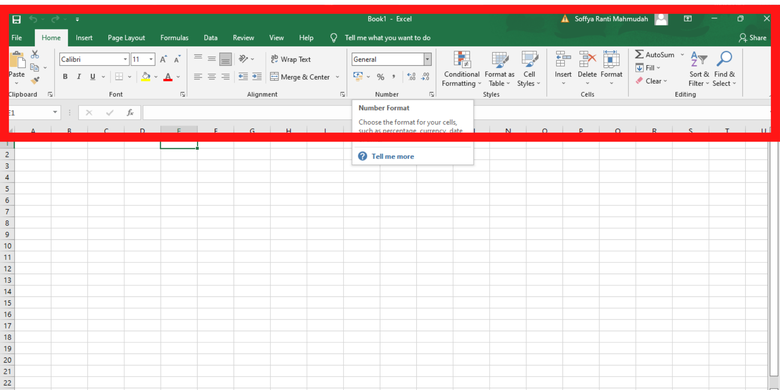Click the Save icon in quick access toolbar
780x390 pixels.
(16, 19)
